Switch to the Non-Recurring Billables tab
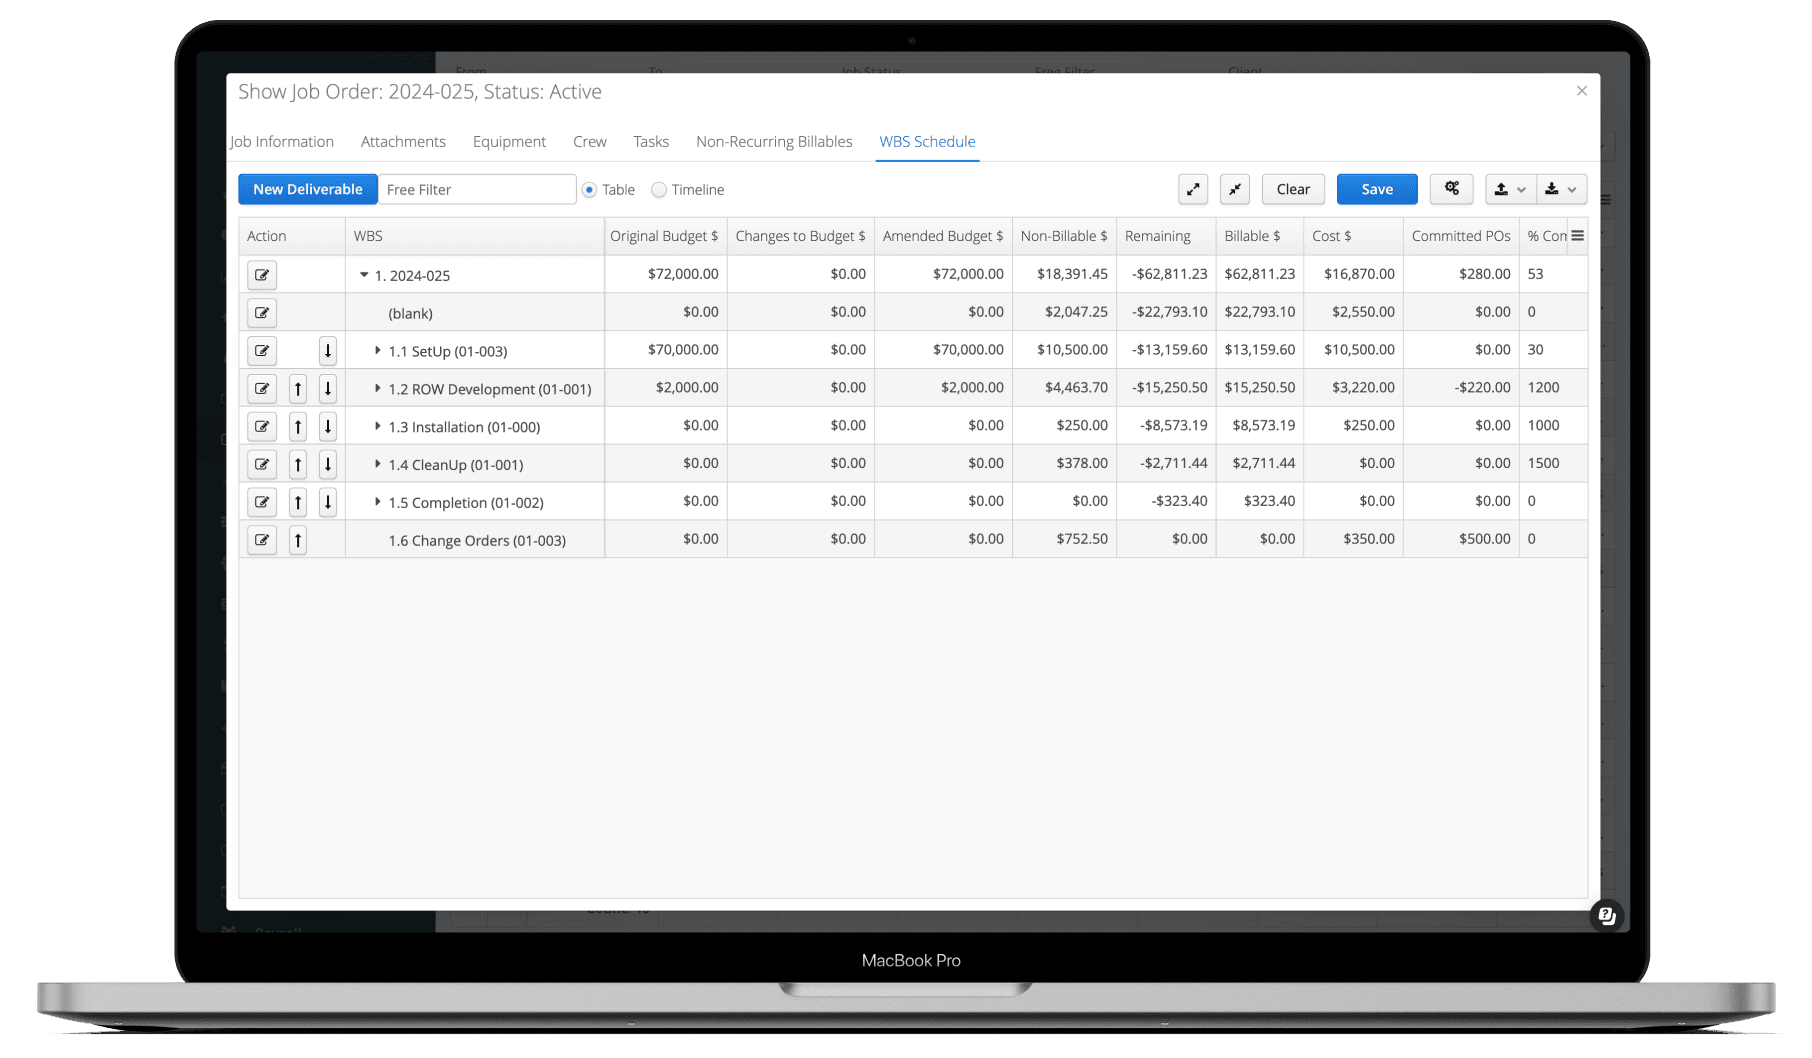The image size is (1812, 1058). click(774, 141)
